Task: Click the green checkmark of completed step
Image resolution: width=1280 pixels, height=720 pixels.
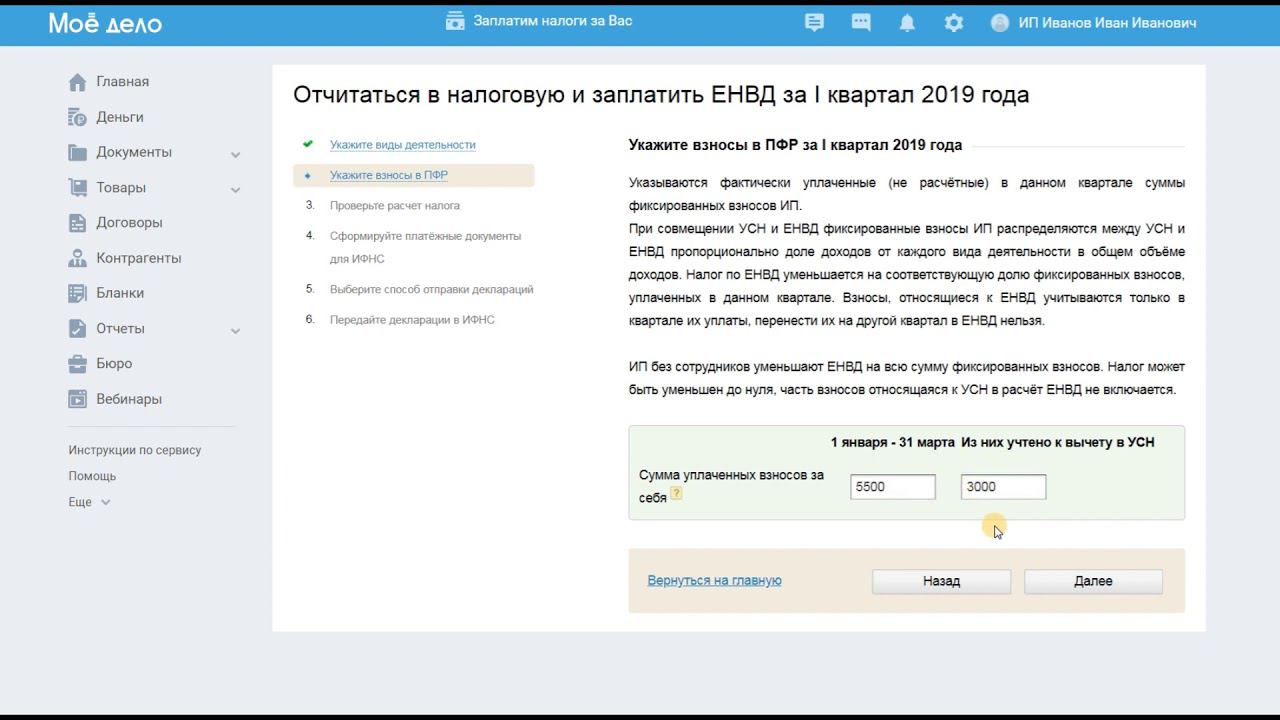Action: point(308,144)
